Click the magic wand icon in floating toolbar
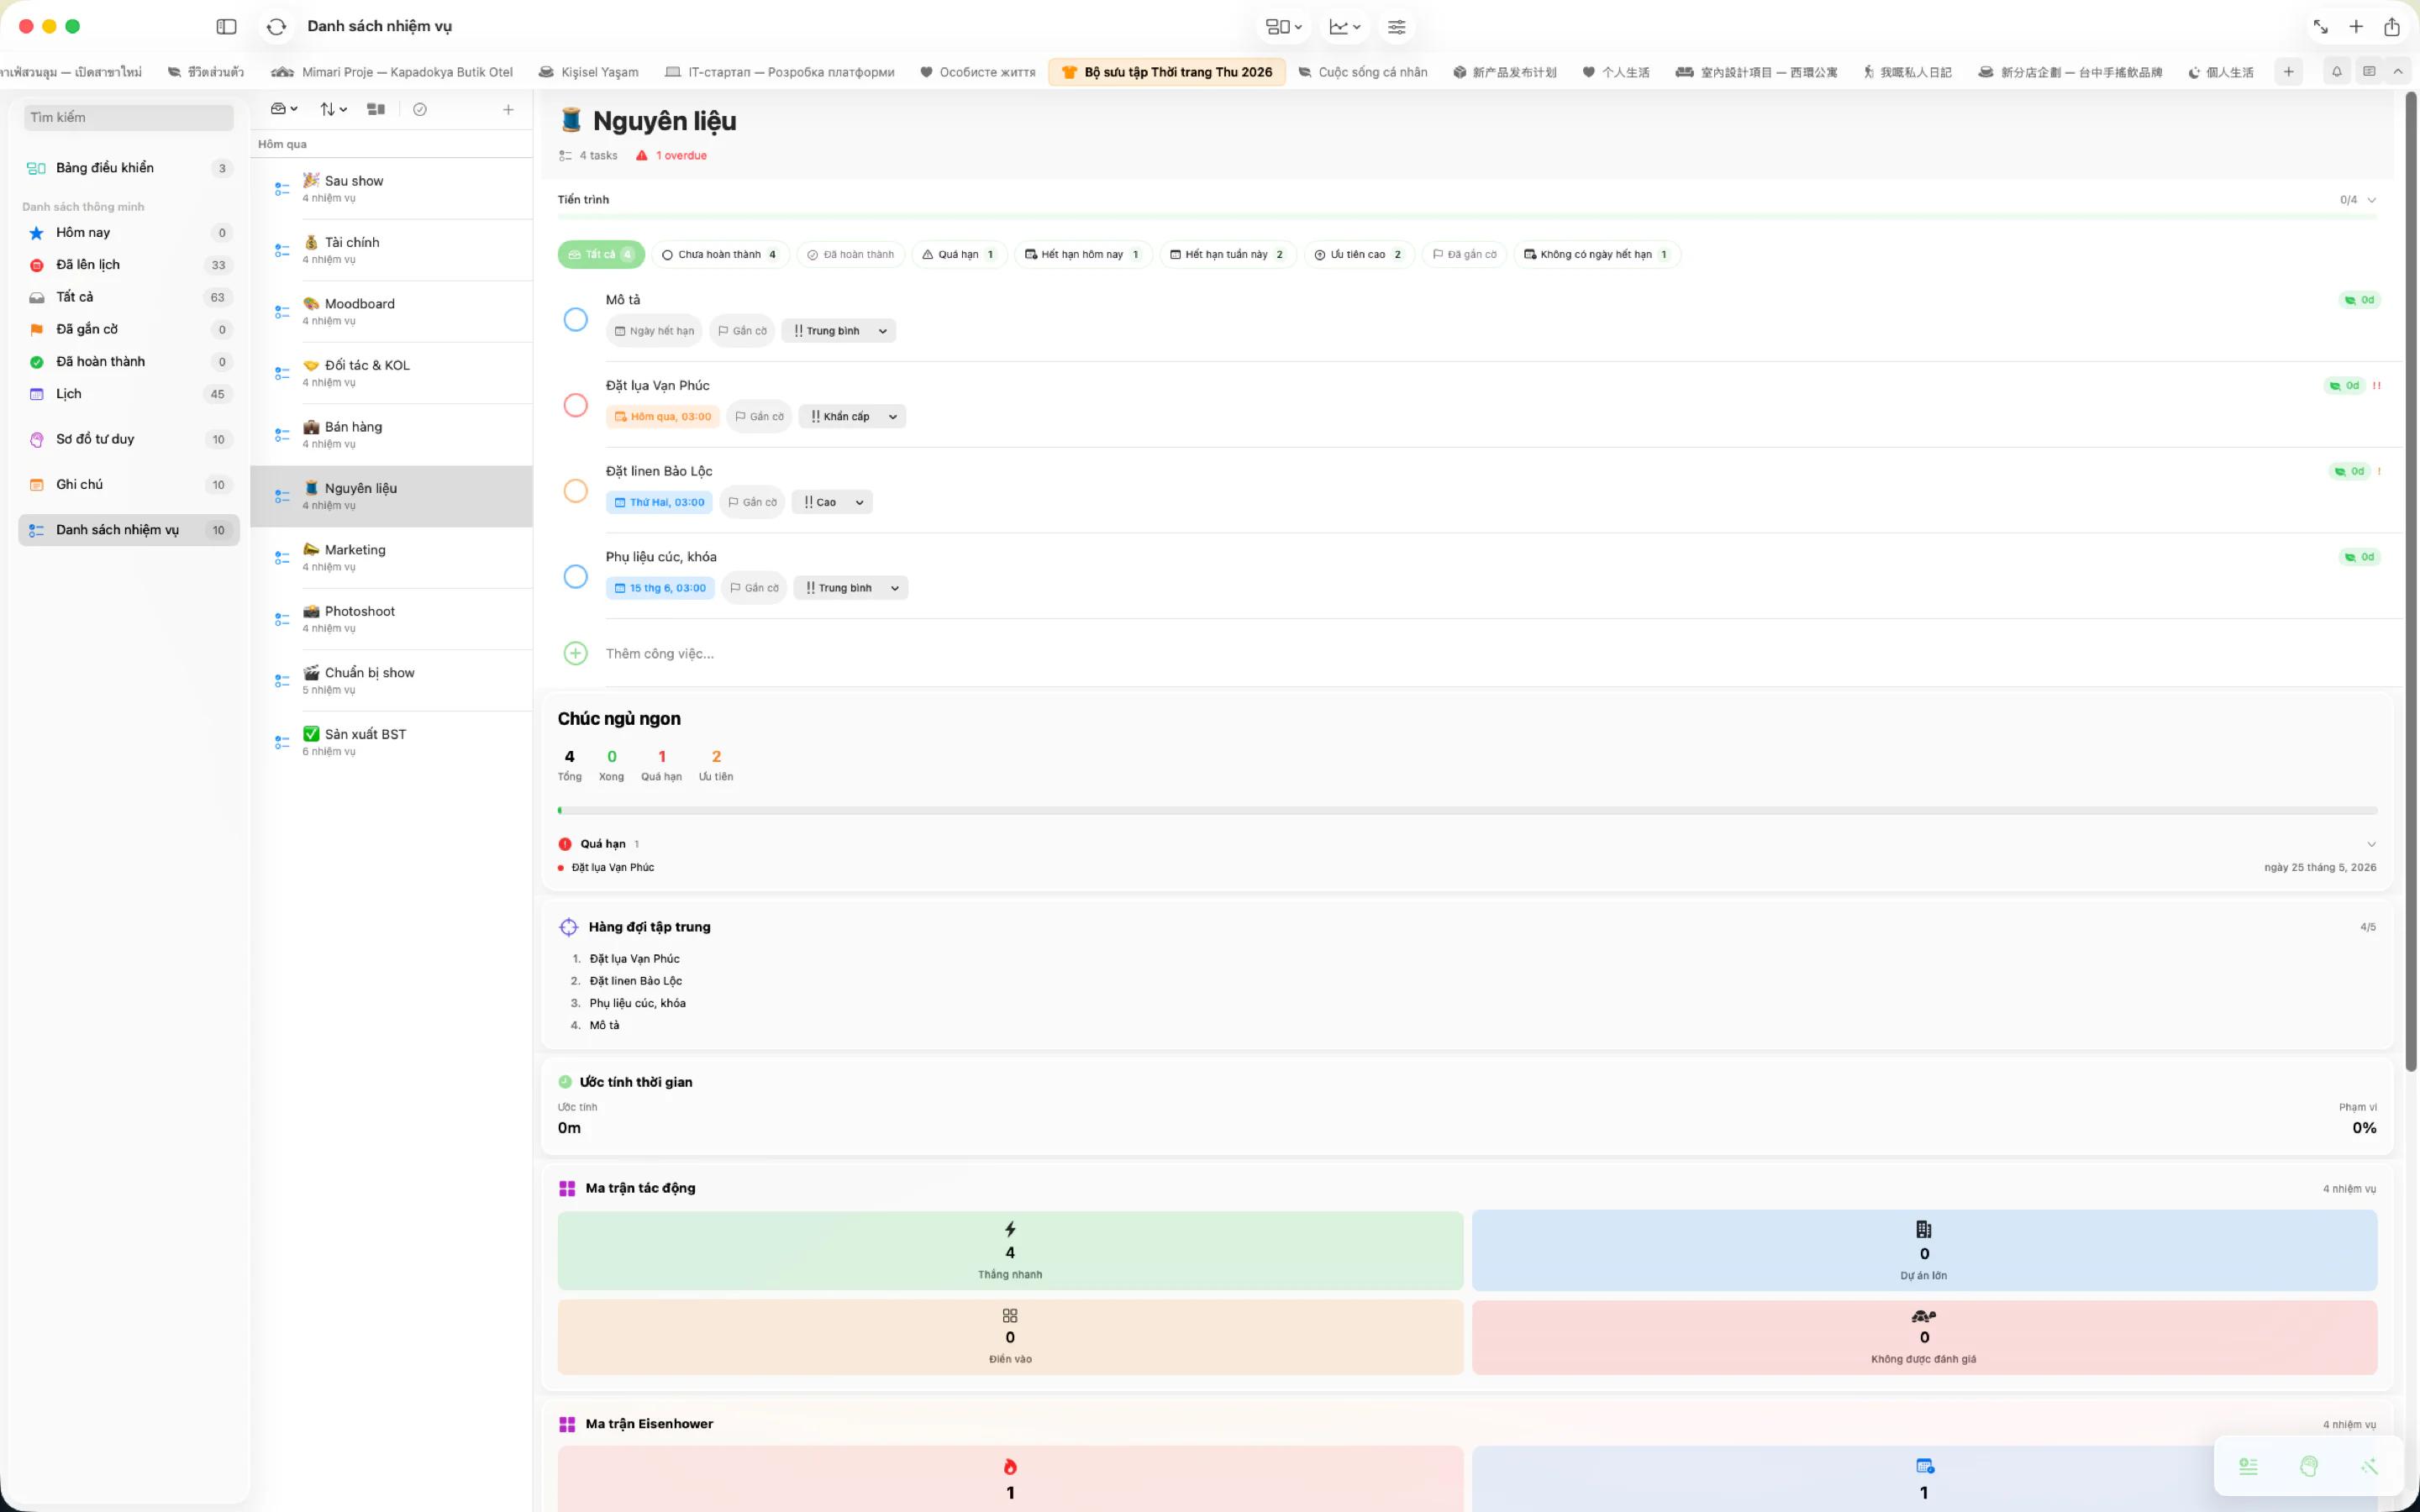Screen dimensions: 2420x1512 click(x=2369, y=1466)
